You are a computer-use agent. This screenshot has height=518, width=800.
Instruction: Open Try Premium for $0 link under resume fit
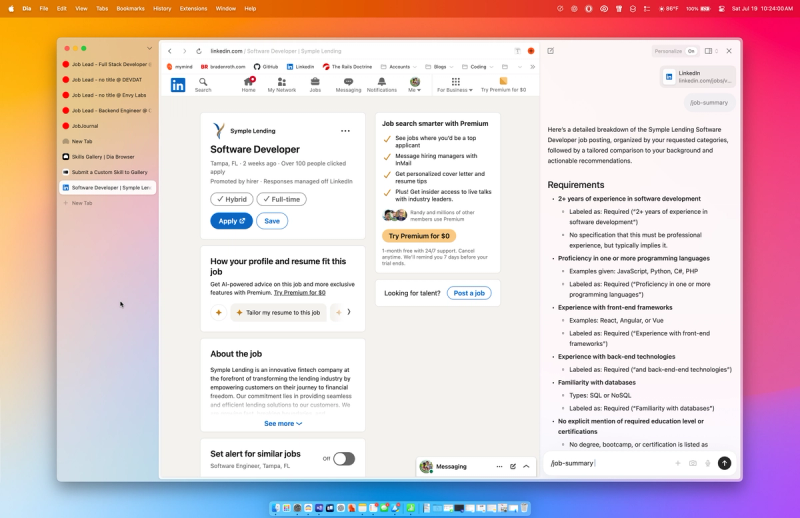point(299,292)
